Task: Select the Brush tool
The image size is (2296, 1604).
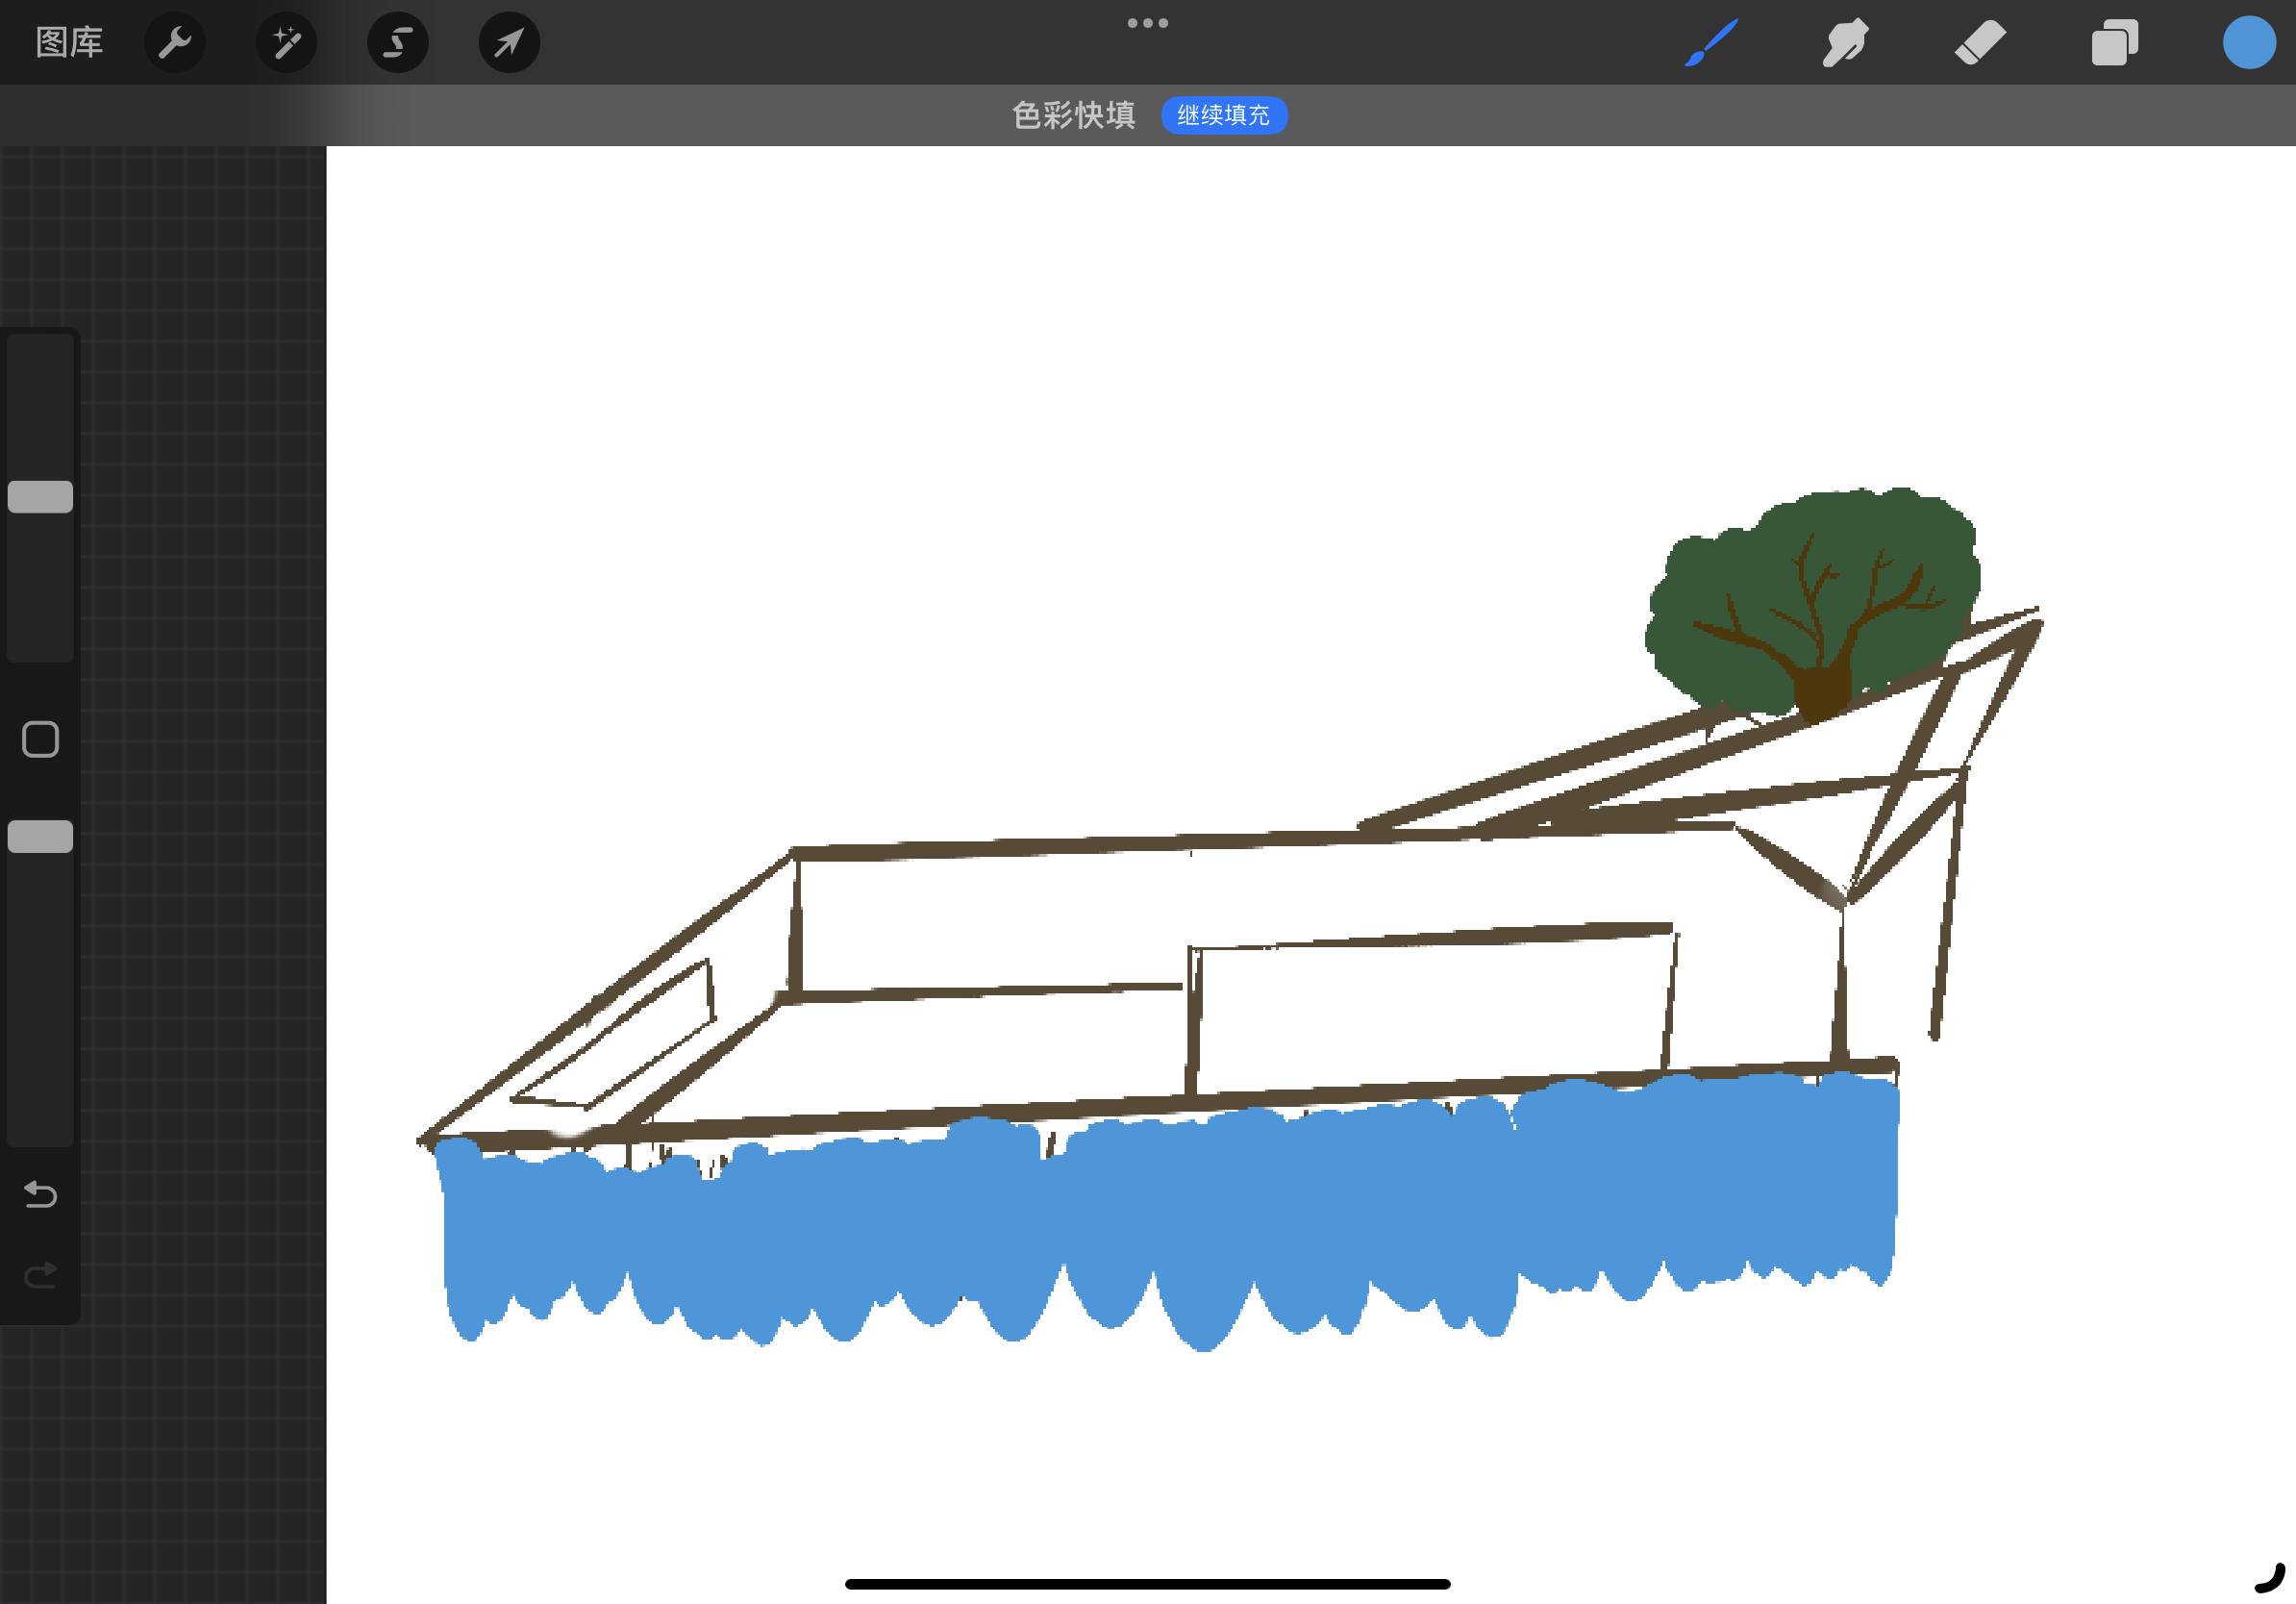Action: pyautogui.click(x=1711, y=43)
